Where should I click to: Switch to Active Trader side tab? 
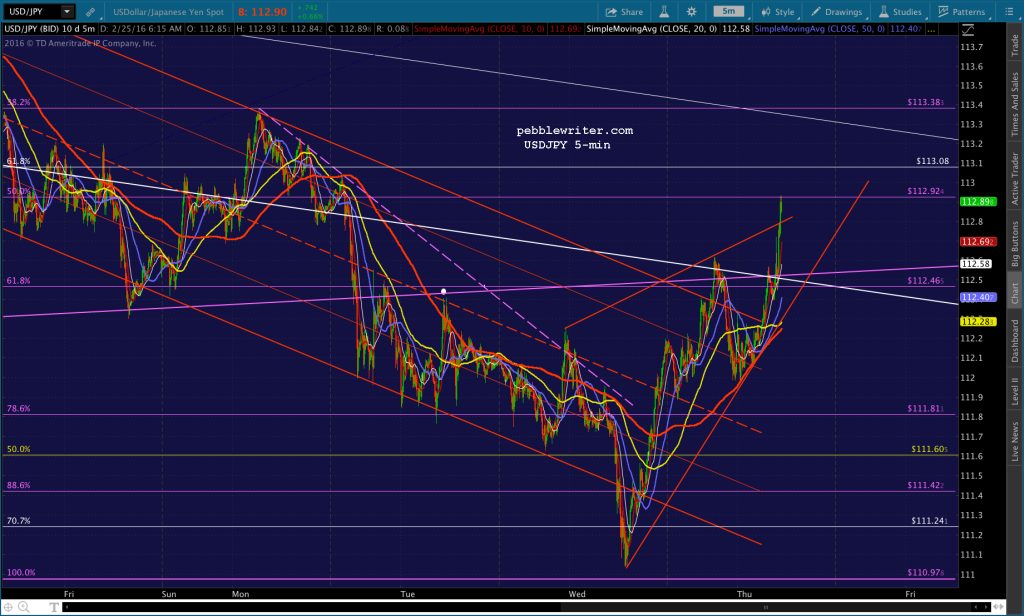click(1015, 178)
